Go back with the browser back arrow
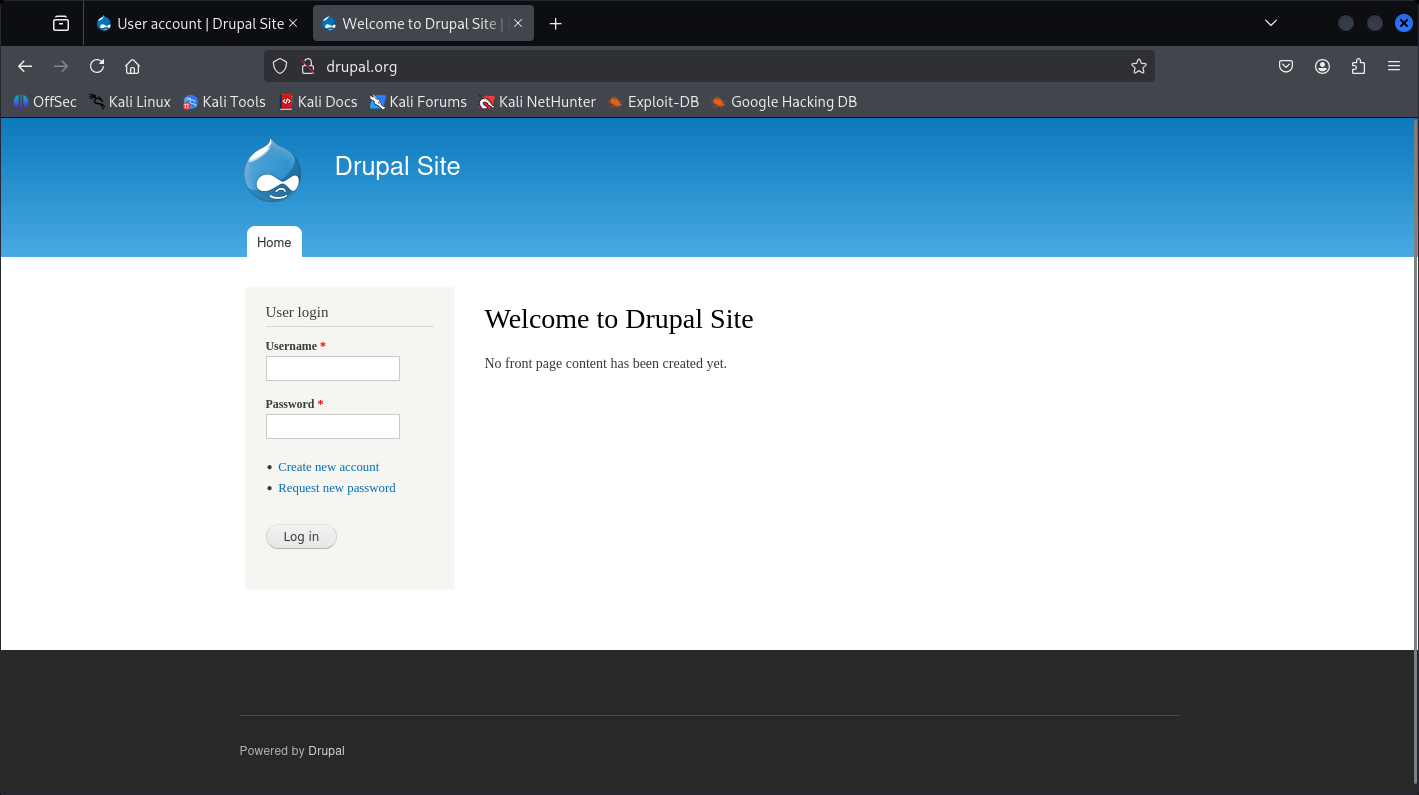 (25, 66)
